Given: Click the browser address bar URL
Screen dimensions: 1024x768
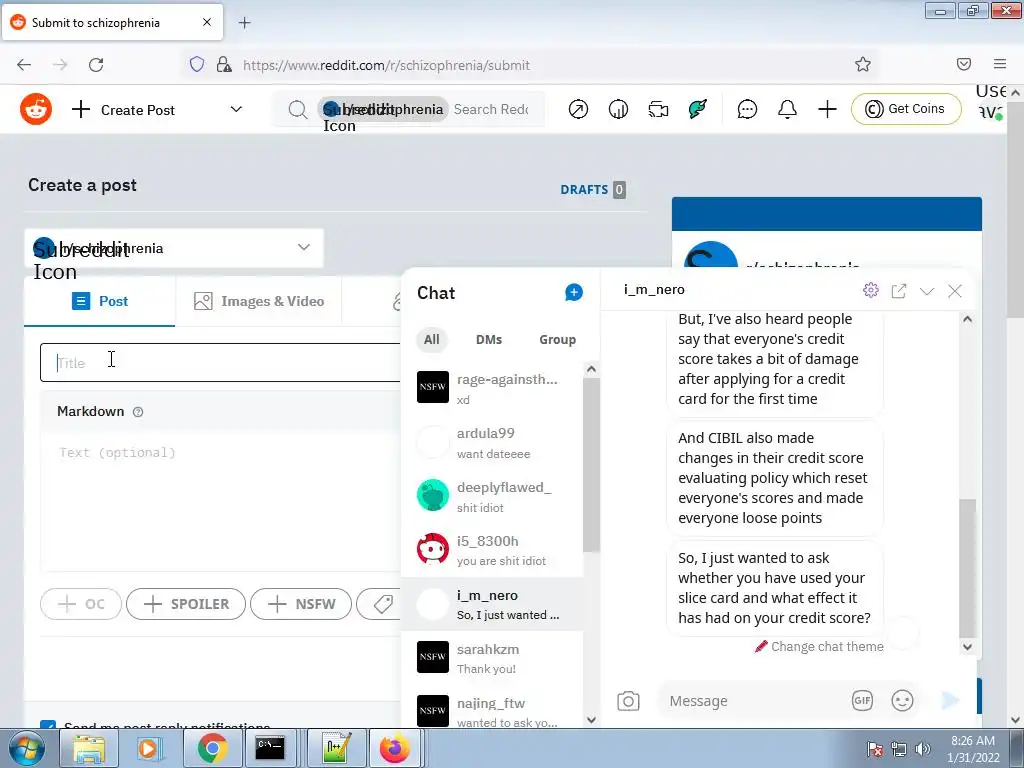Looking at the screenshot, I should coord(386,65).
